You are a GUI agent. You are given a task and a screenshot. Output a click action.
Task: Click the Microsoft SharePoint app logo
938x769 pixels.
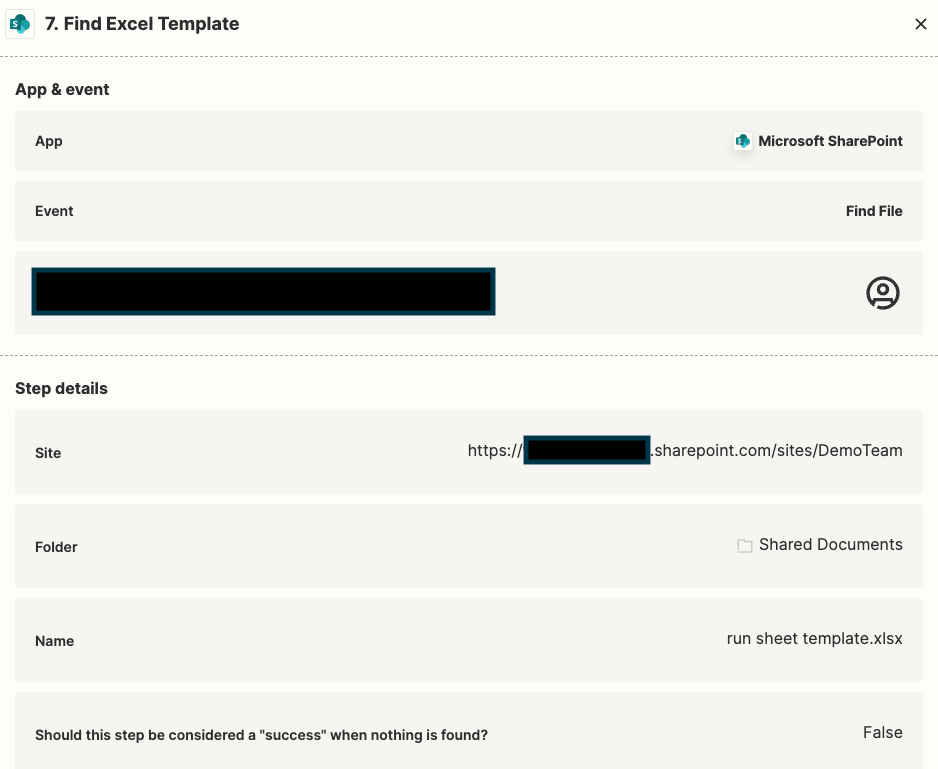click(x=743, y=141)
